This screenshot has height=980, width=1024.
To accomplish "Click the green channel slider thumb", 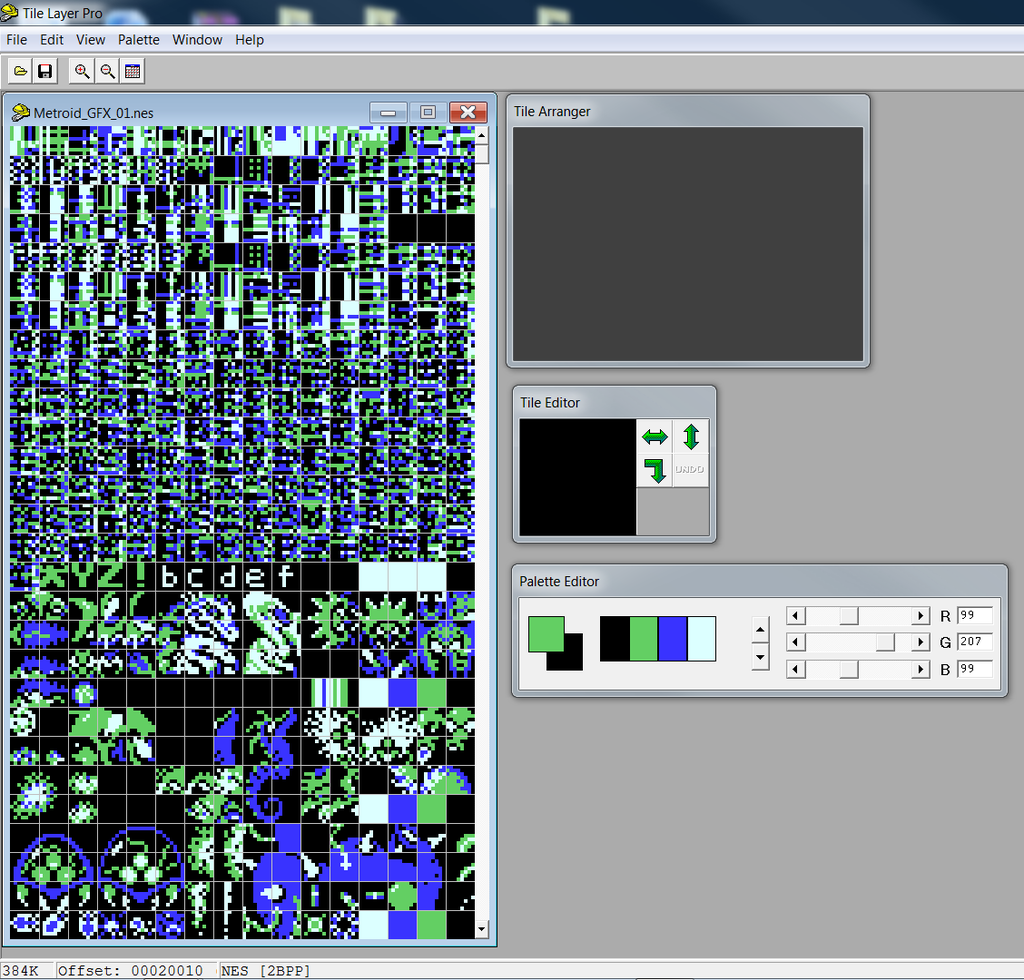I will [885, 642].
